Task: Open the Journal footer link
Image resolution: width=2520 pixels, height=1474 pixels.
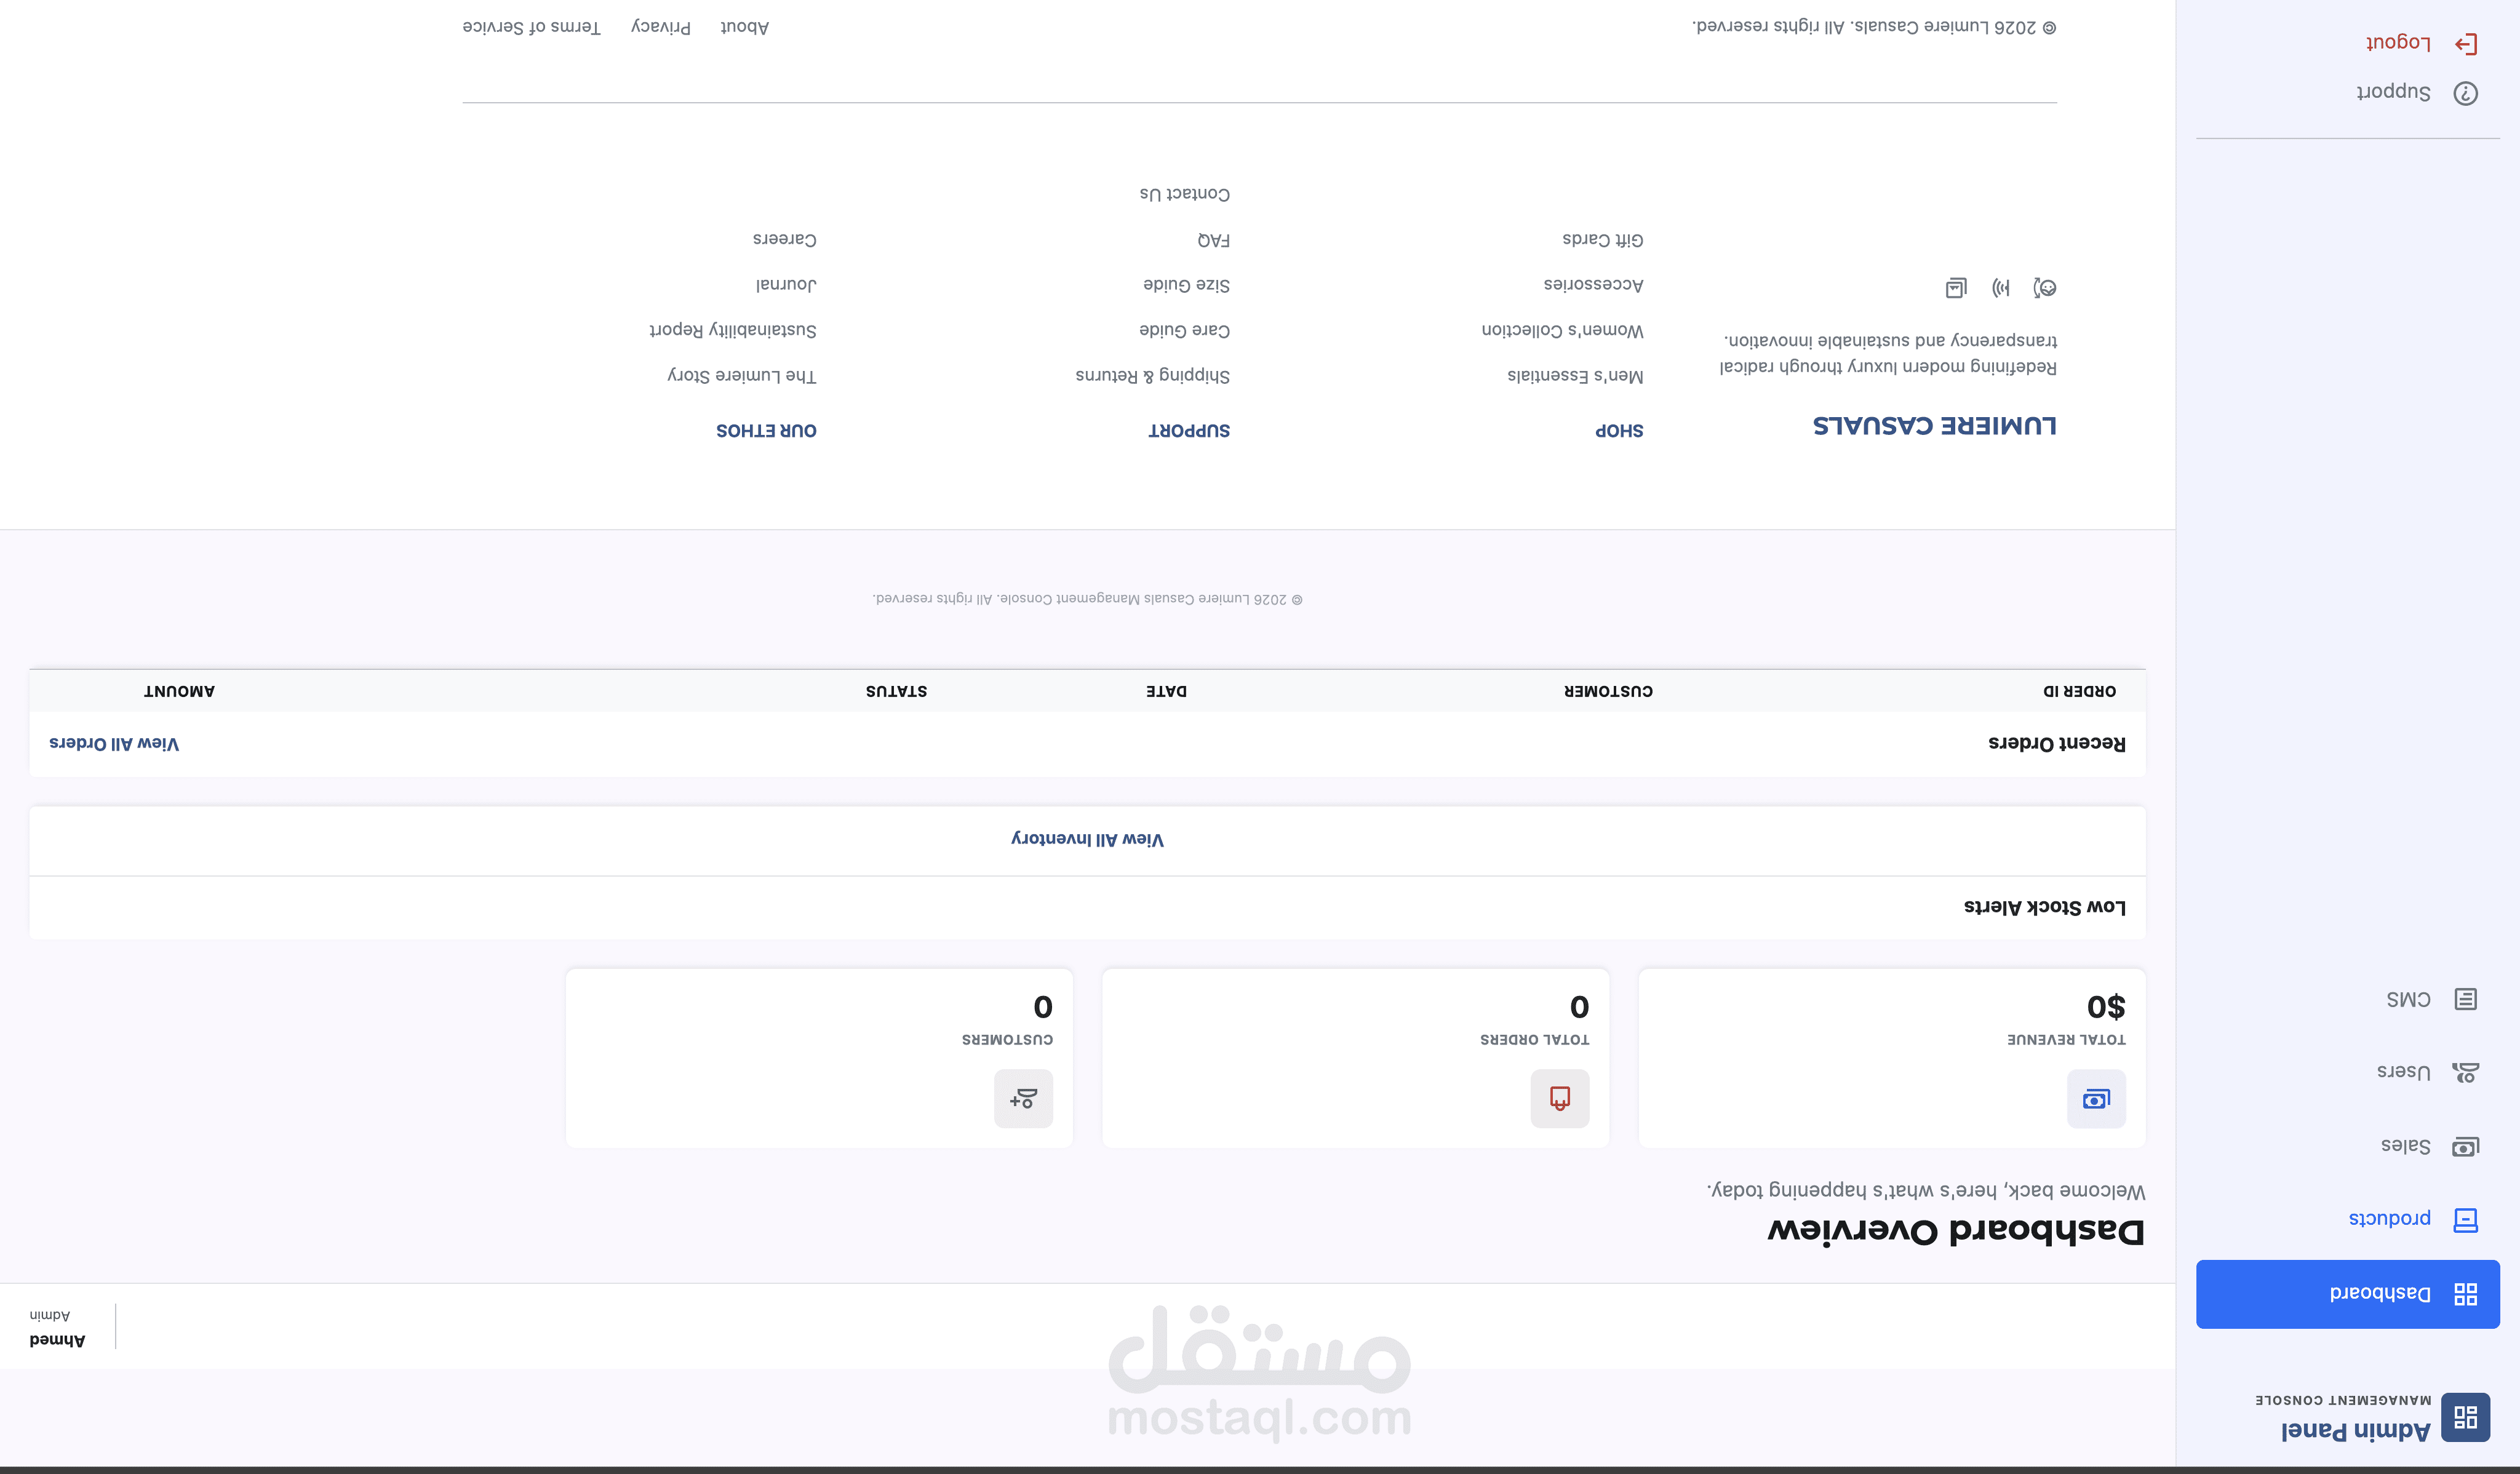Action: [x=786, y=285]
